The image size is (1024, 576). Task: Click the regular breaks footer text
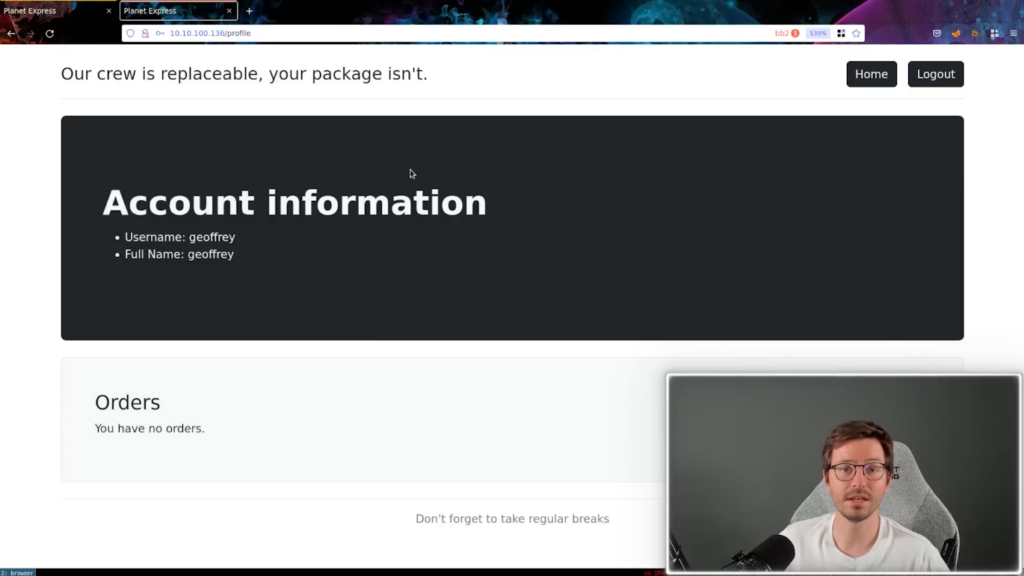point(512,519)
